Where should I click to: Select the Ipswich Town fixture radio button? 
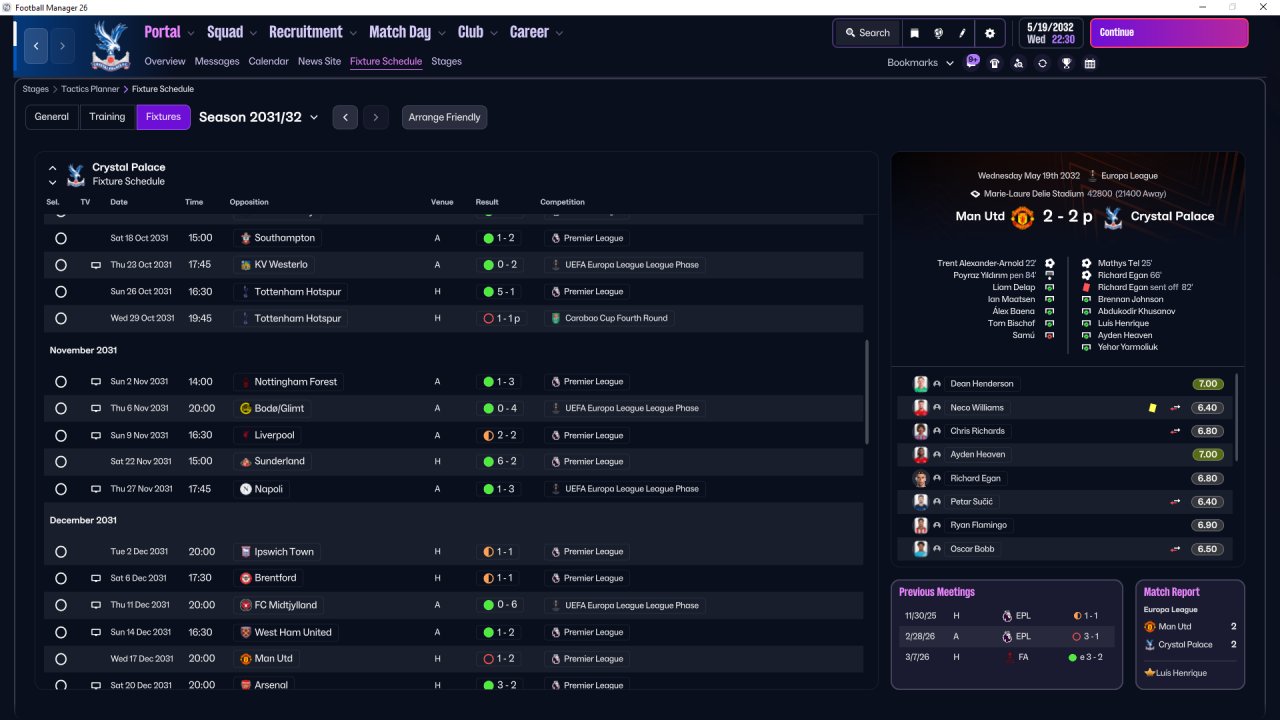click(x=61, y=552)
